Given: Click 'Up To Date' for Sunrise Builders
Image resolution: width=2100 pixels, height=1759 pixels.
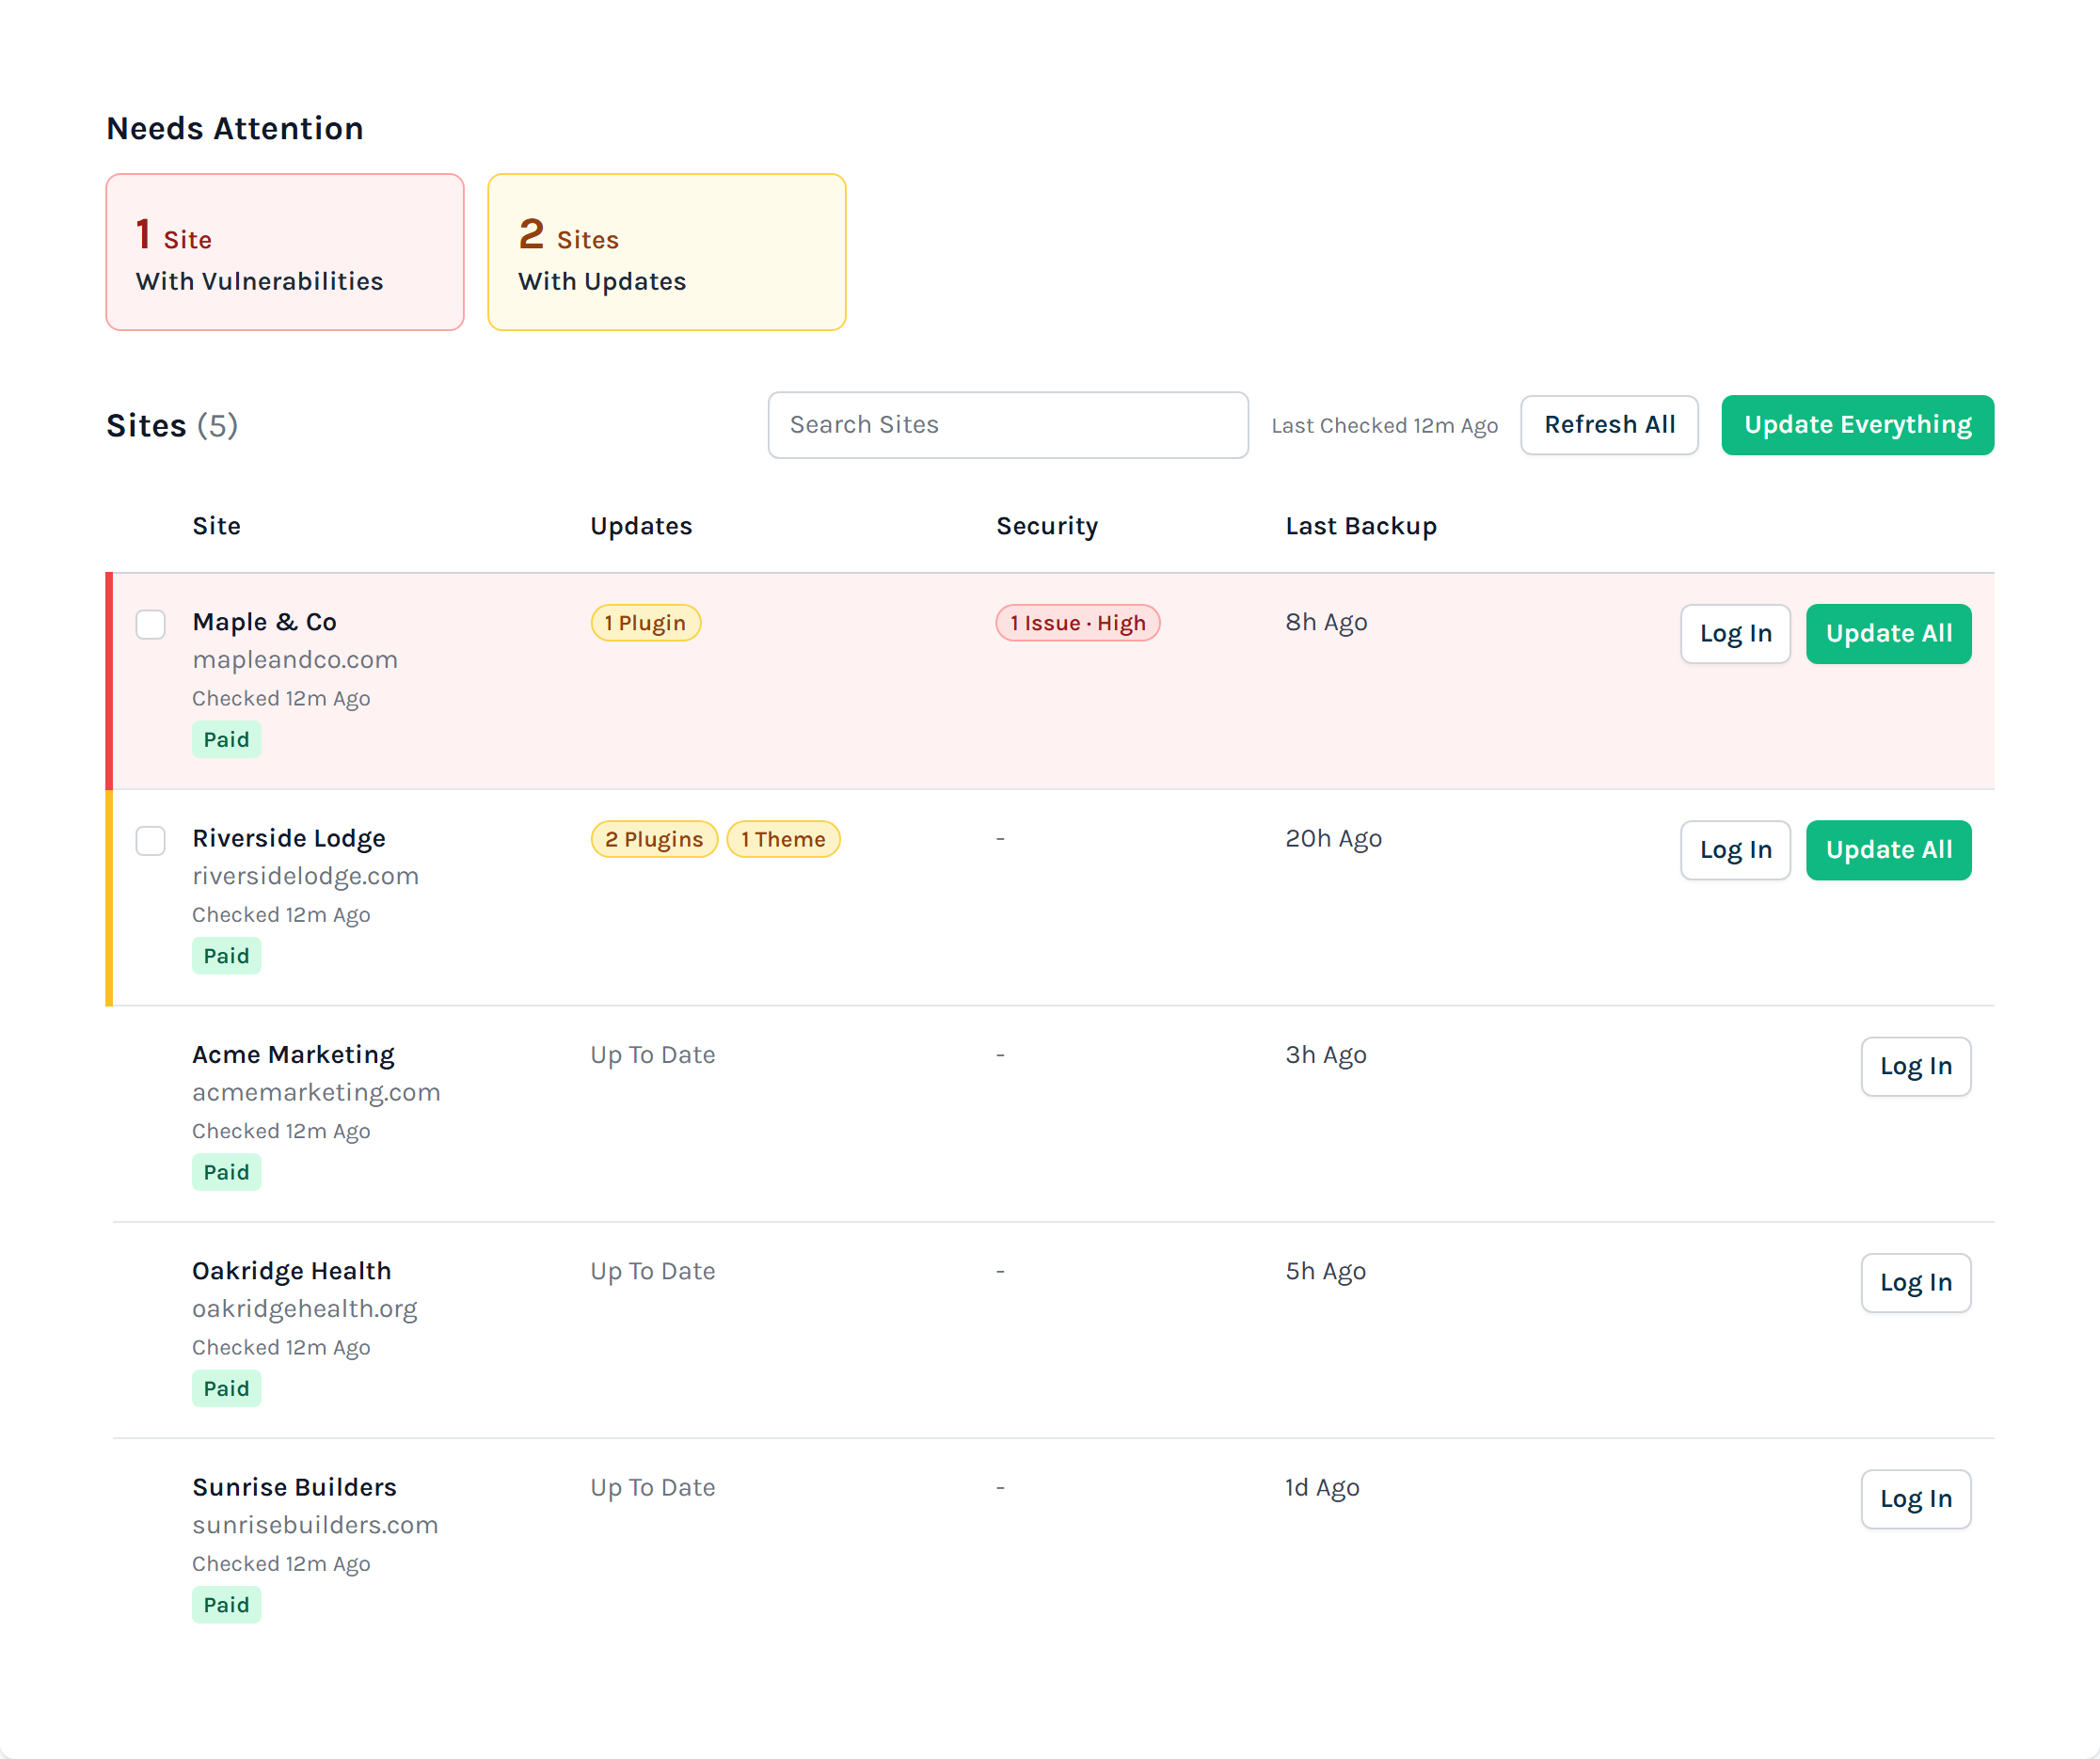Looking at the screenshot, I should point(652,1487).
